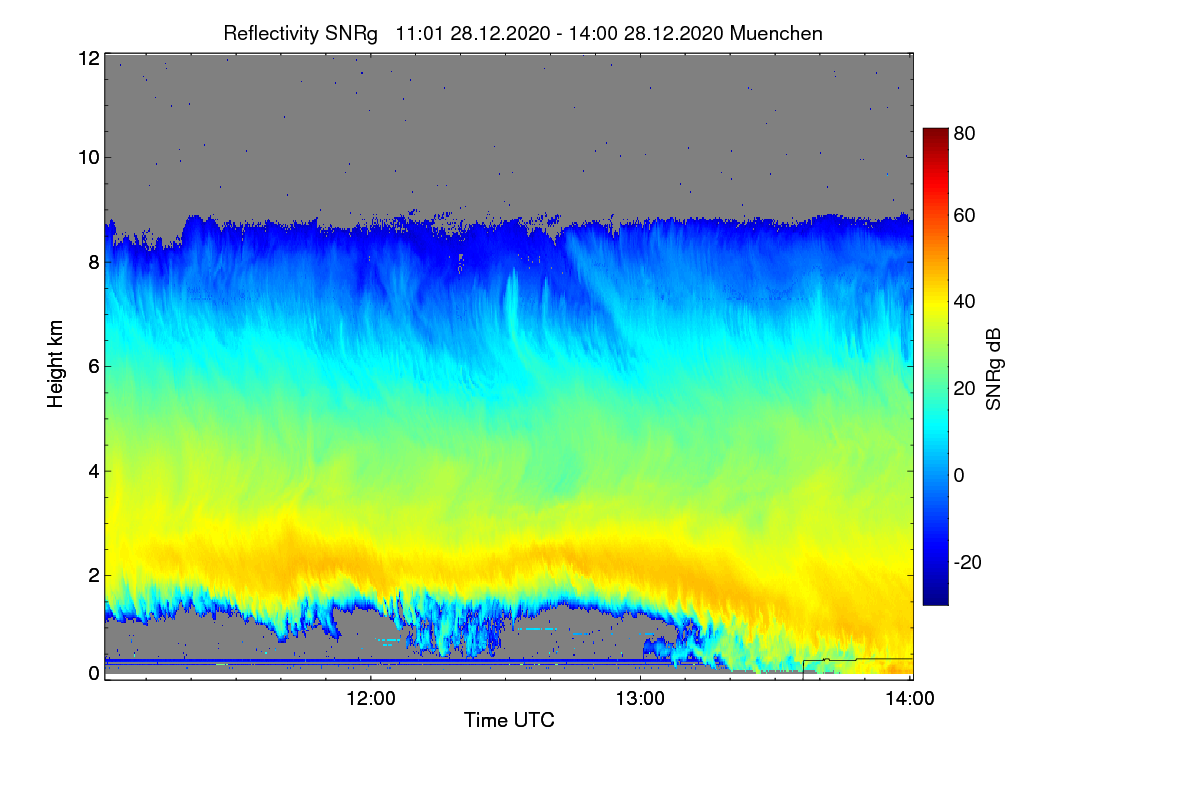Image resolution: width=1200 pixels, height=800 pixels.
Task: Click the Height km axis title
Action: point(55,363)
